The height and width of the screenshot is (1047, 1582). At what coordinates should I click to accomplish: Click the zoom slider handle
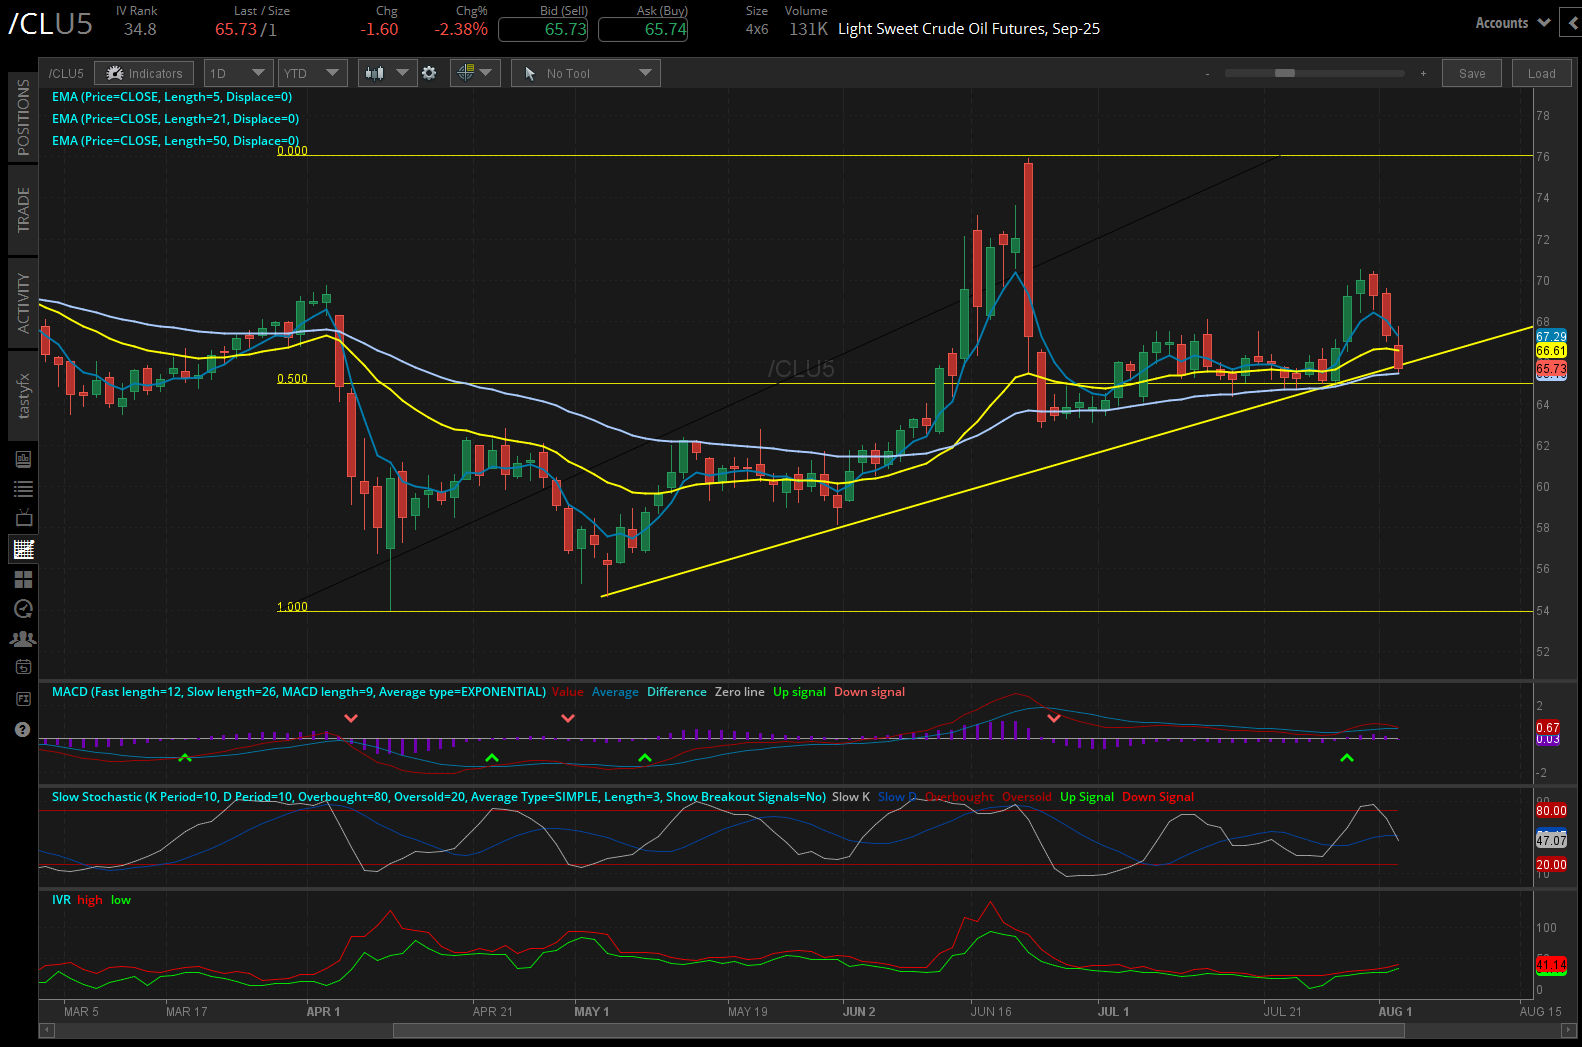1285,73
